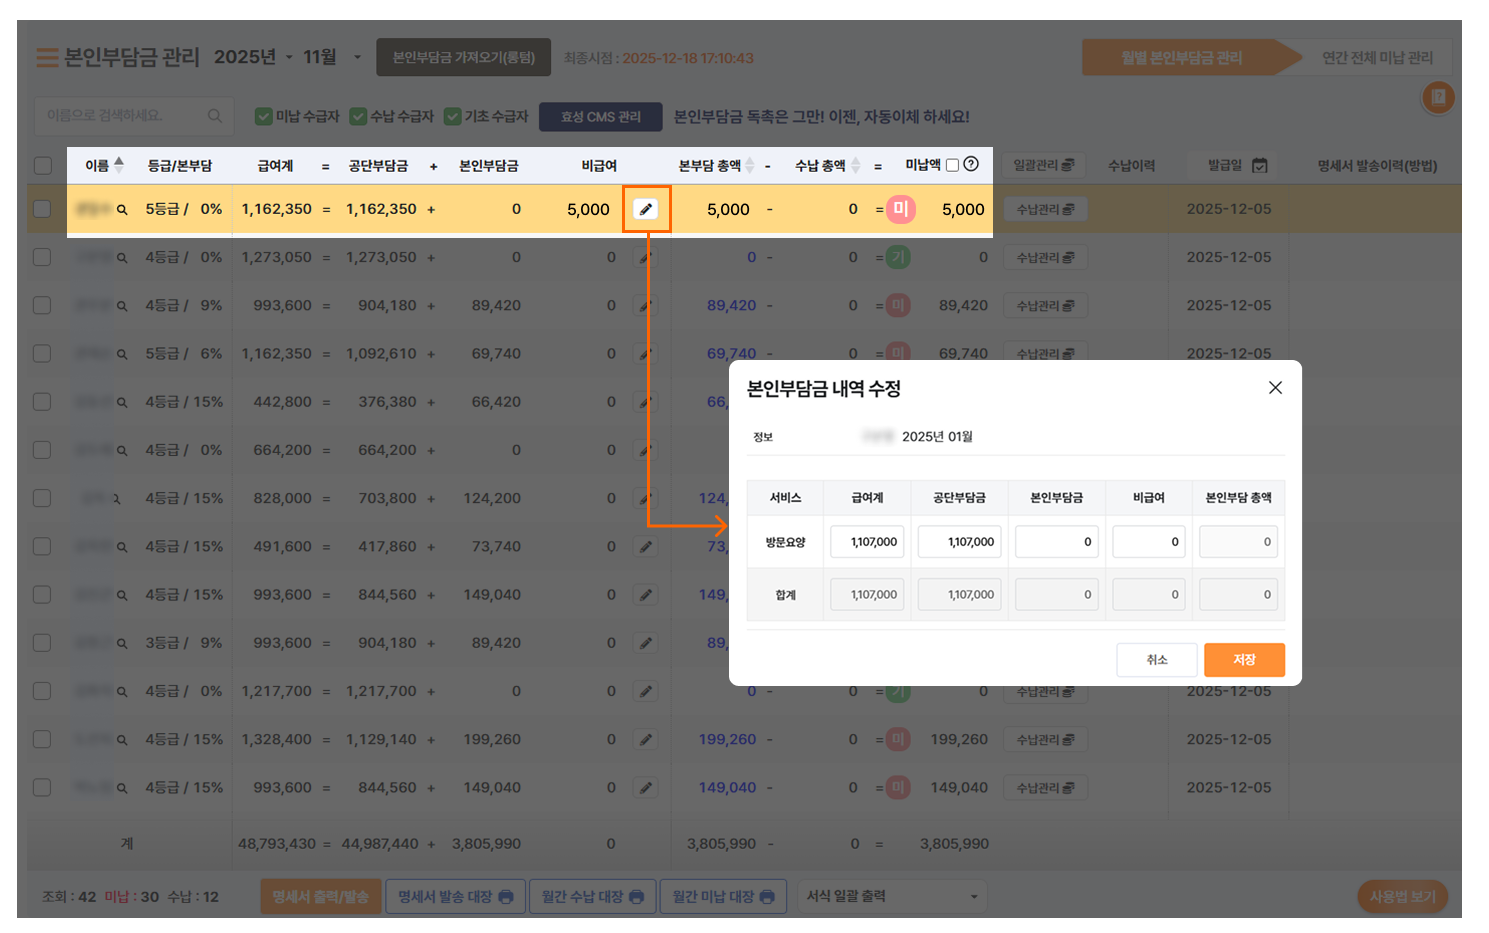The height and width of the screenshot is (933, 1489).
Task: Click the 취소 button in the dialog
Action: (1156, 660)
